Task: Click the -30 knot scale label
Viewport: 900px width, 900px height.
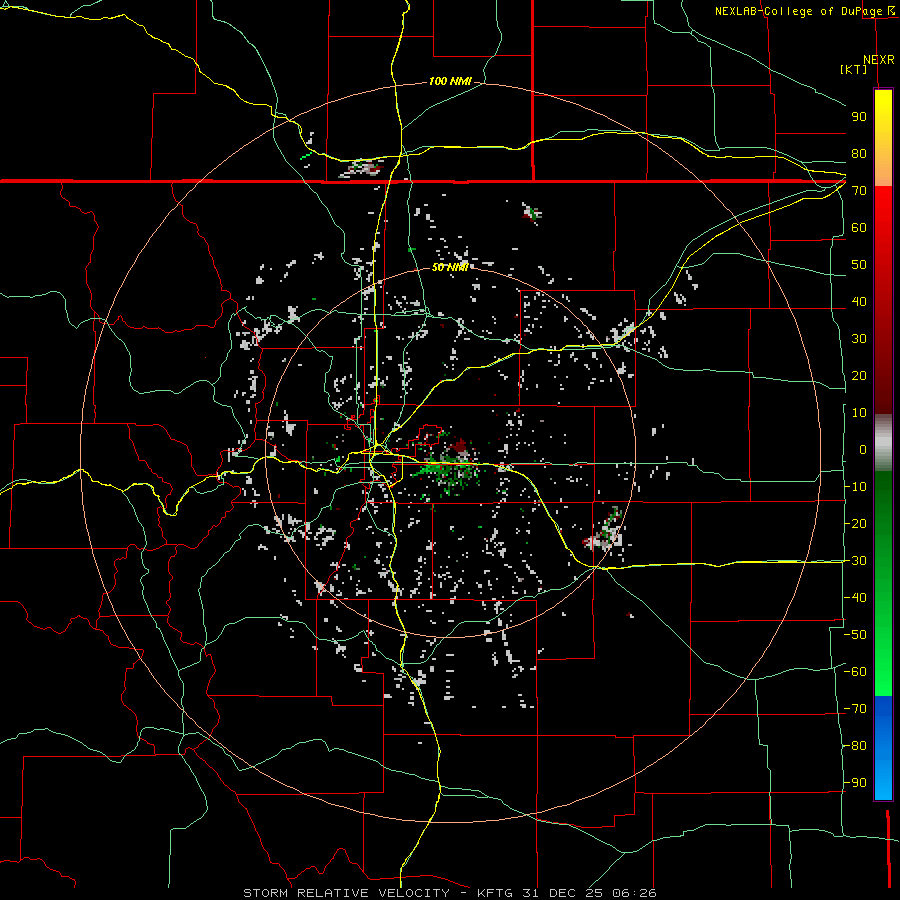Action: click(855, 561)
